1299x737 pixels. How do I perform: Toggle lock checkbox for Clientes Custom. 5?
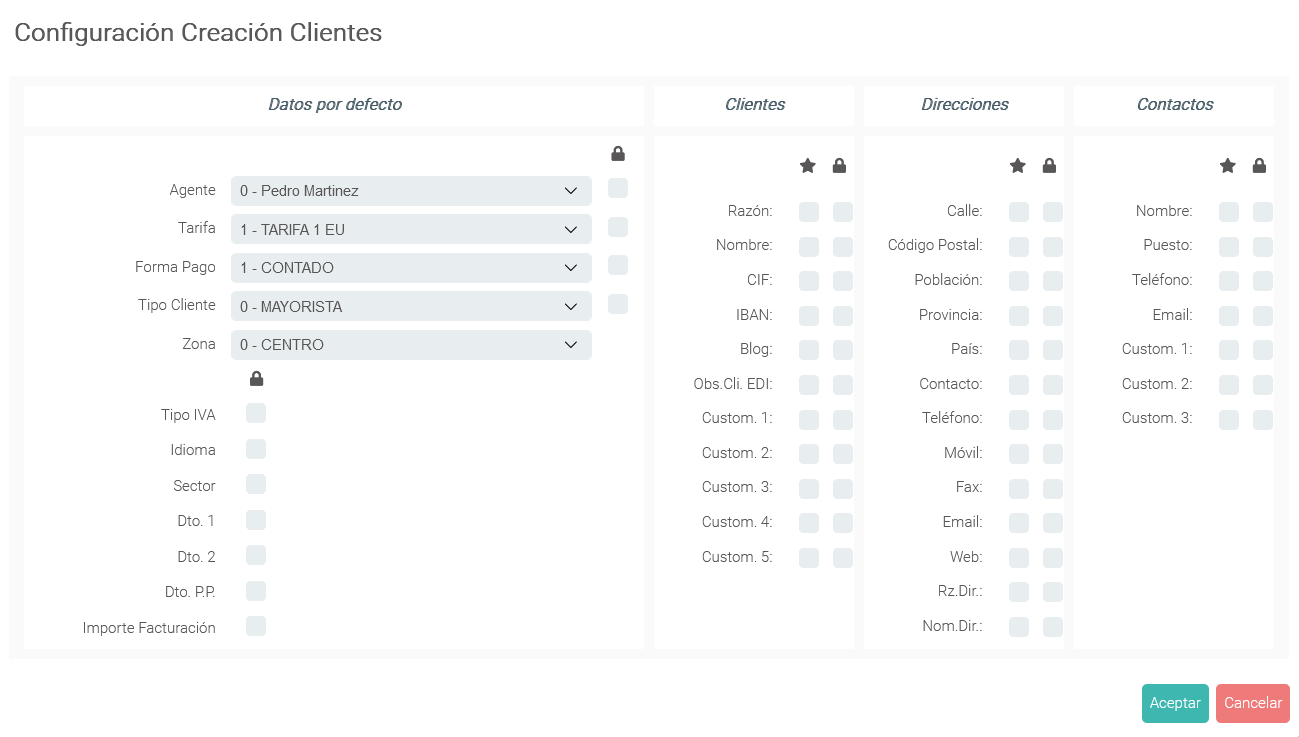tap(843, 558)
